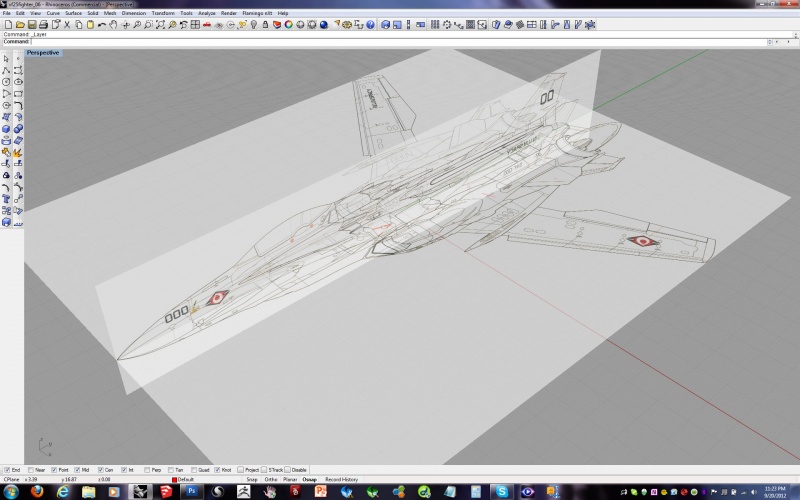
Task: Open the Analyze menu
Action: tap(207, 13)
